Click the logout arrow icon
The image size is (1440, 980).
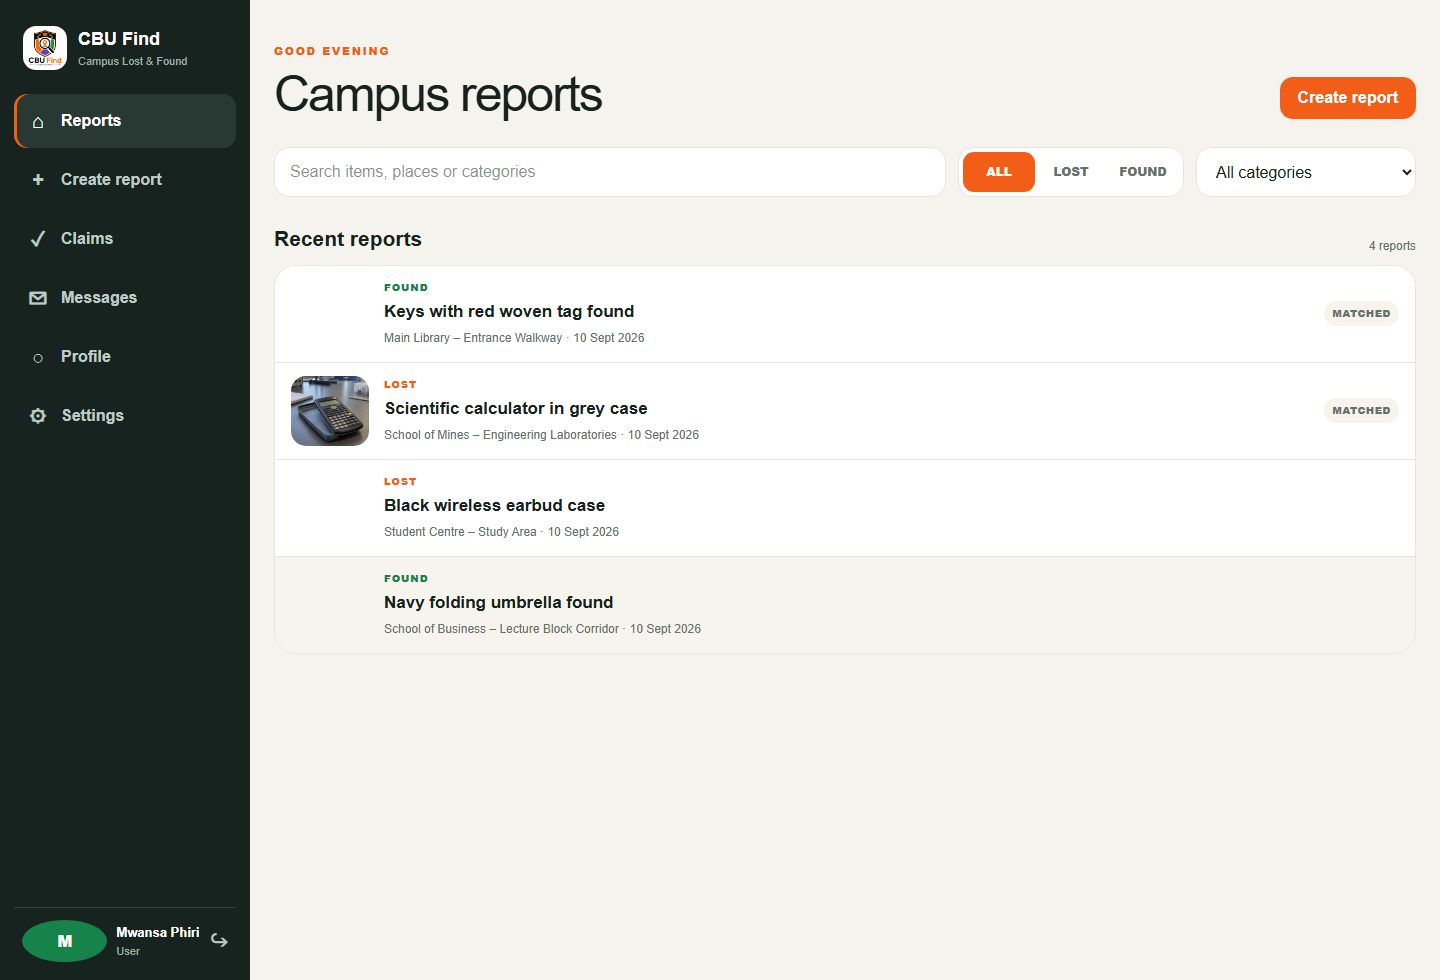219,941
